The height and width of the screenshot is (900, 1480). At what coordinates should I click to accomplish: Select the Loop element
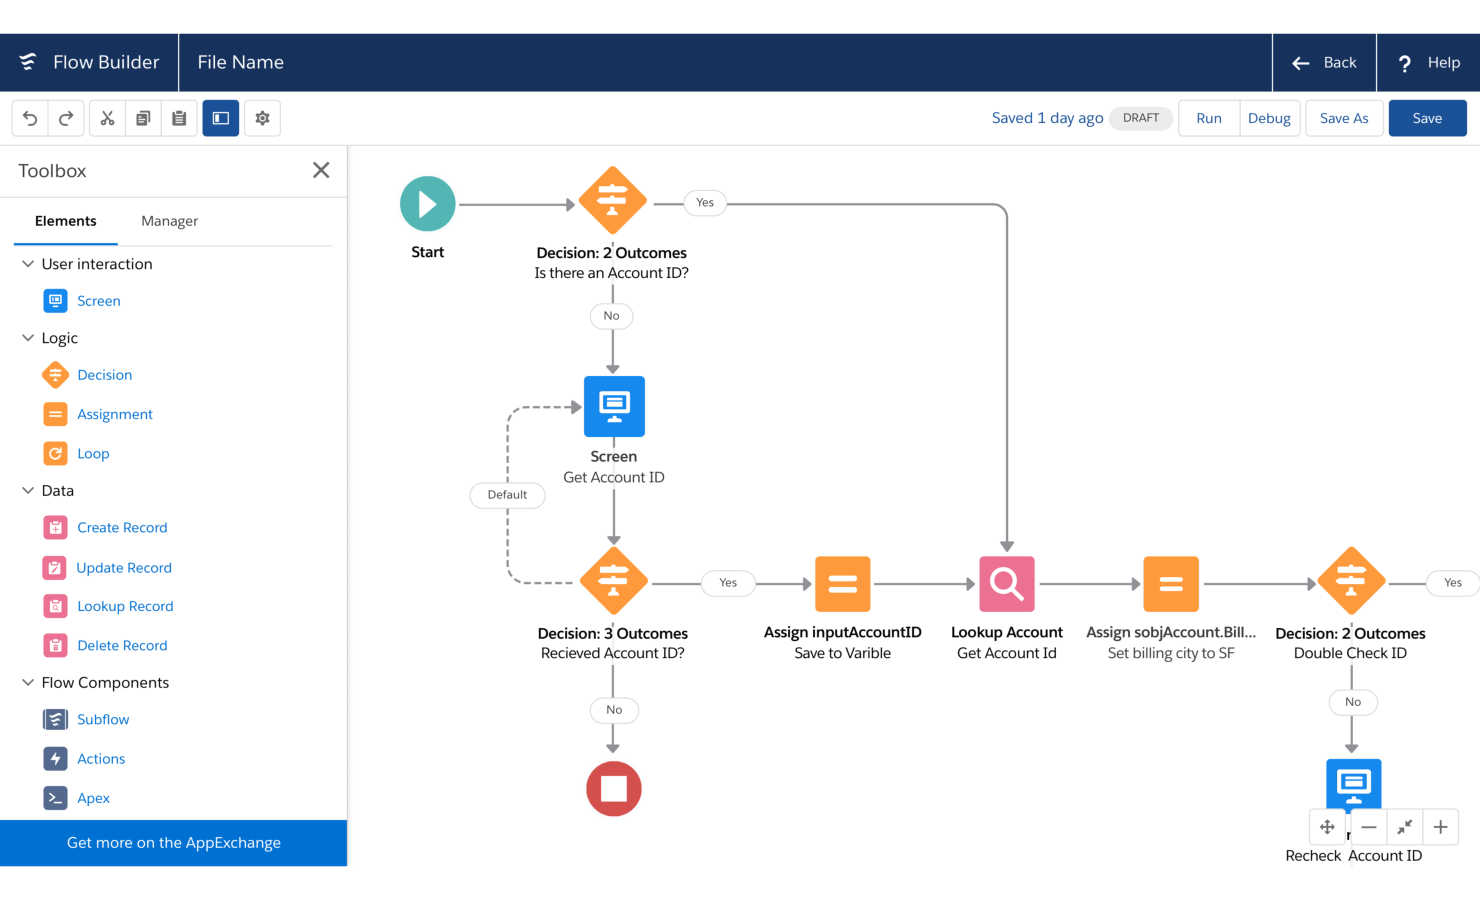tap(93, 453)
